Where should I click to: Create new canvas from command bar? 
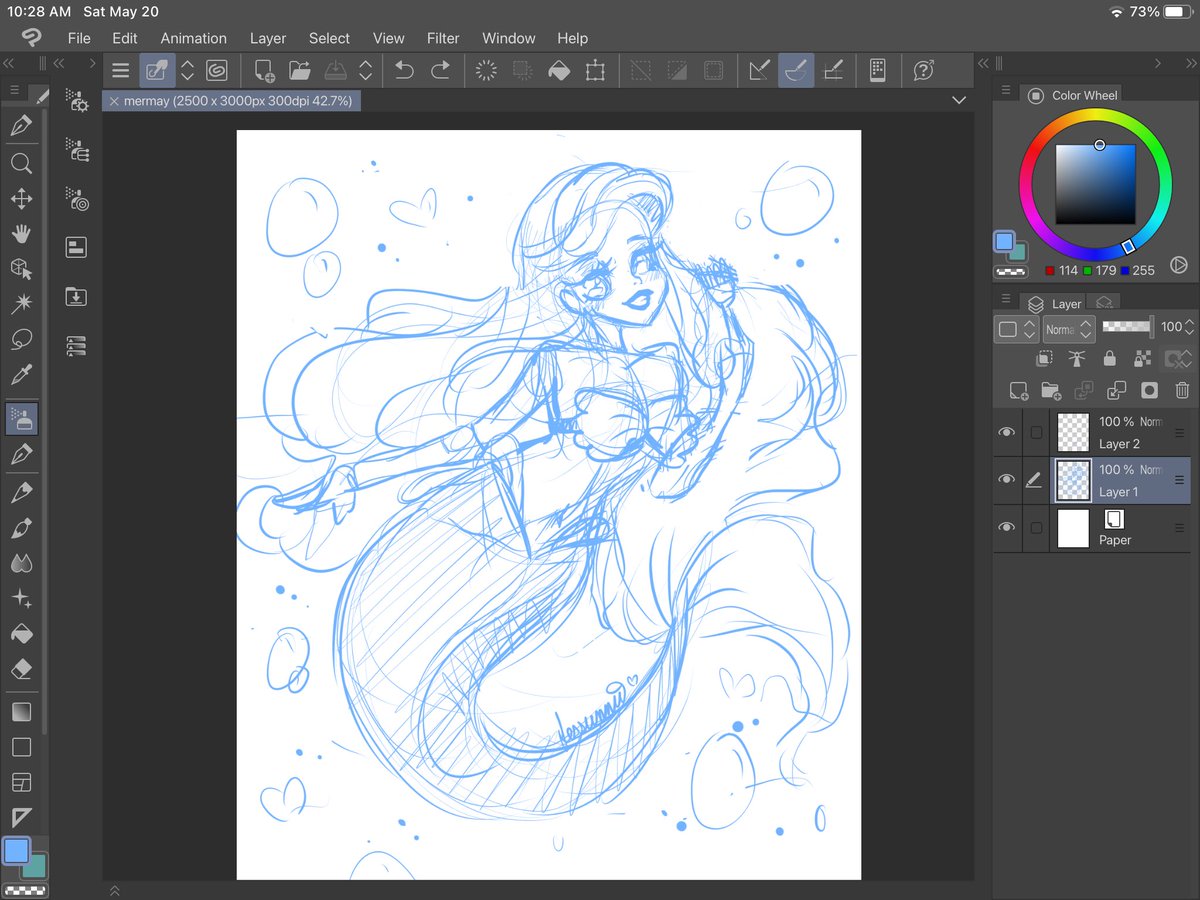click(x=264, y=70)
